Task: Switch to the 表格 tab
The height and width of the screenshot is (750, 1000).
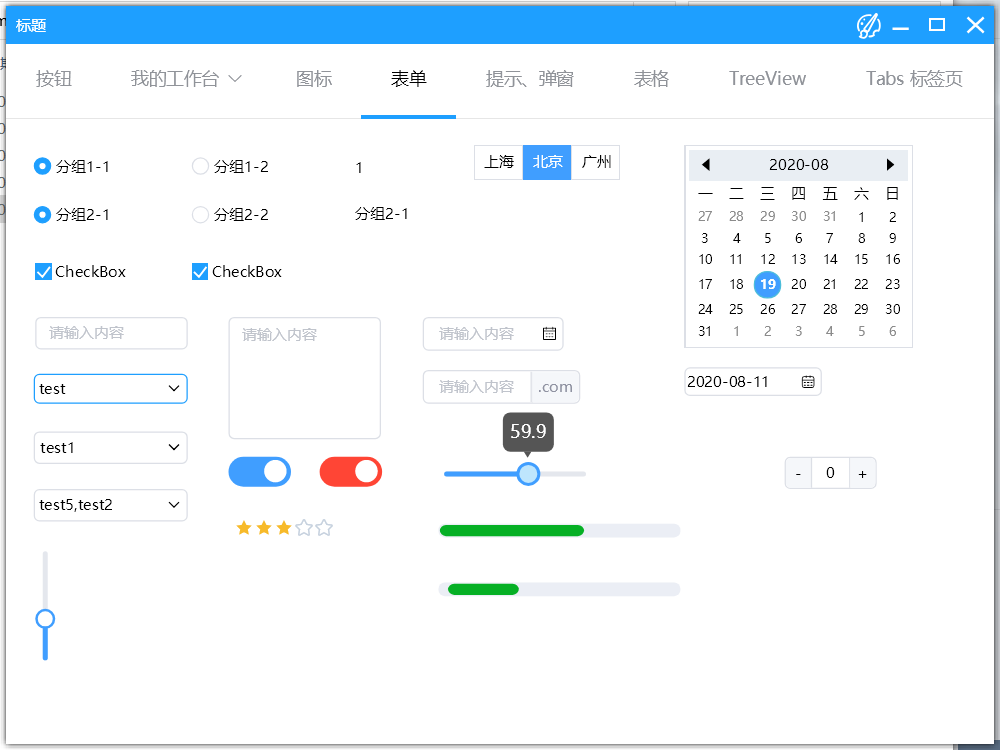Action: (651, 78)
